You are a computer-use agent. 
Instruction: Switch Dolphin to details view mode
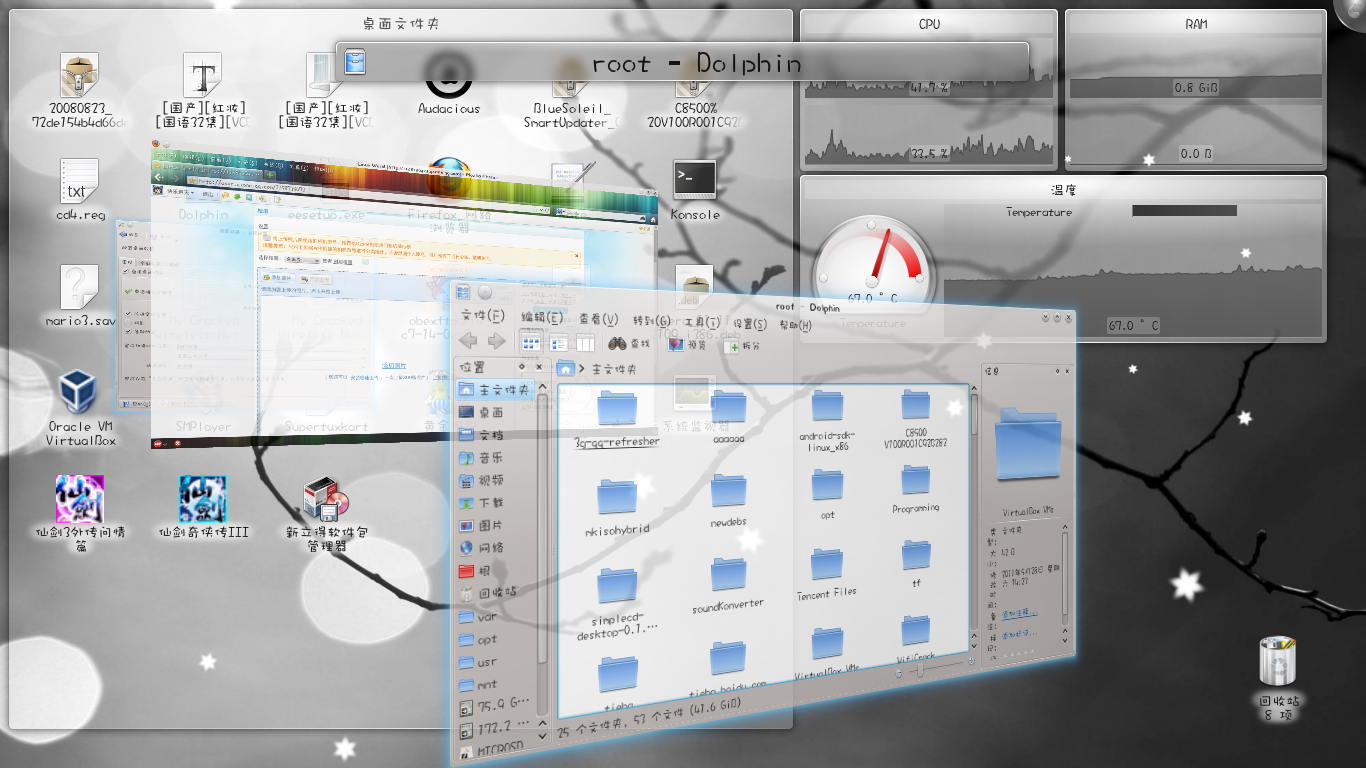coord(559,343)
